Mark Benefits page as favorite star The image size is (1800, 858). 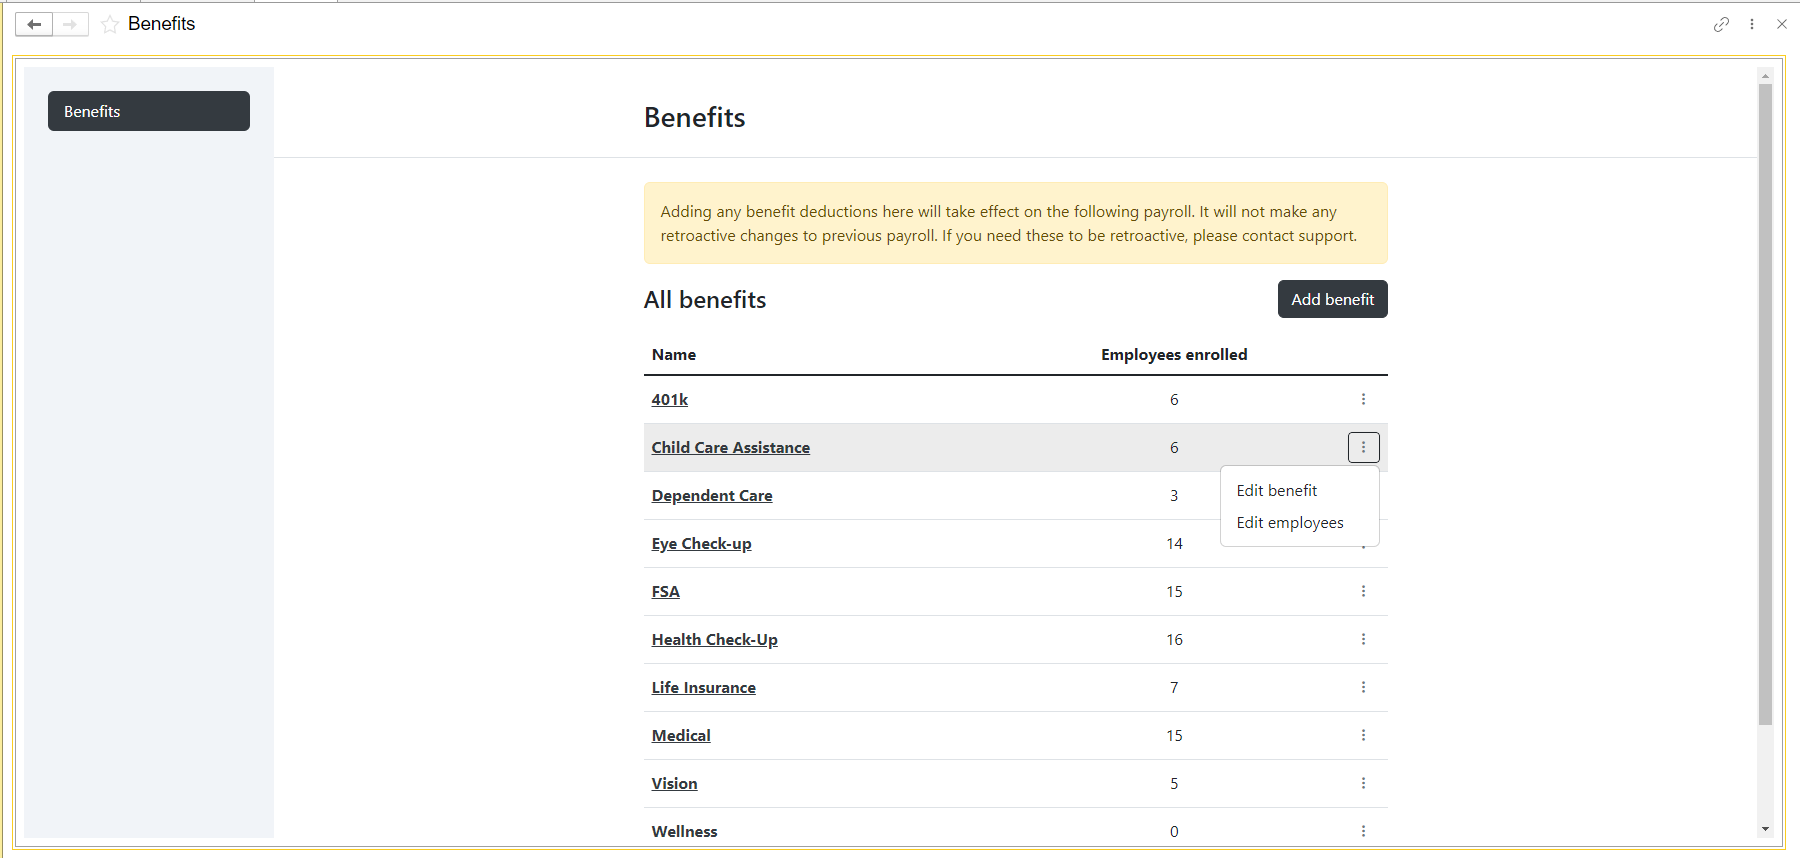point(110,24)
